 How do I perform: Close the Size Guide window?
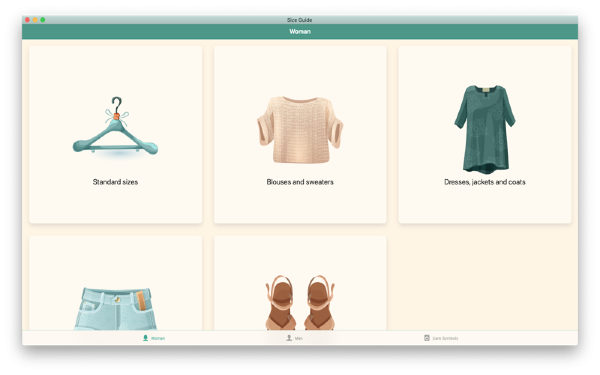point(27,20)
